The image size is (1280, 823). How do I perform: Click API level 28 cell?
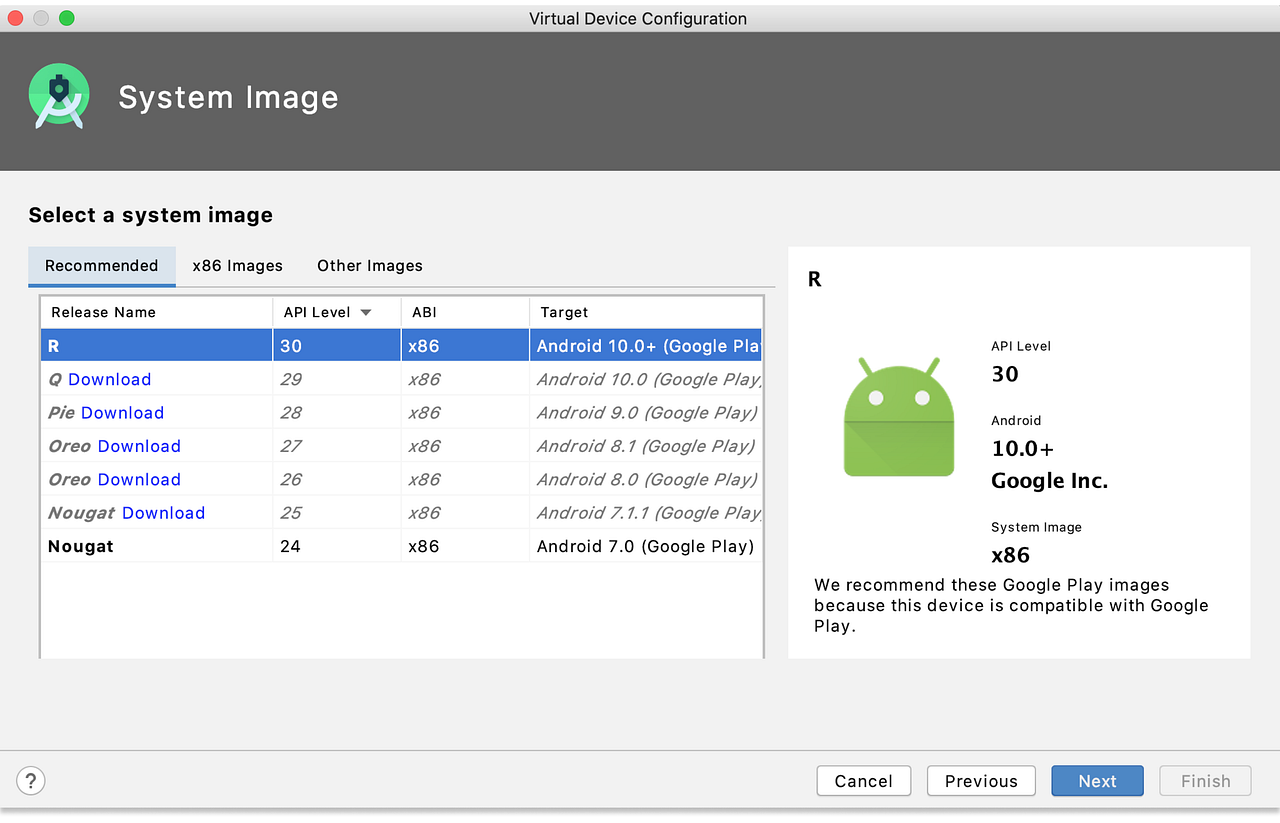pos(336,413)
